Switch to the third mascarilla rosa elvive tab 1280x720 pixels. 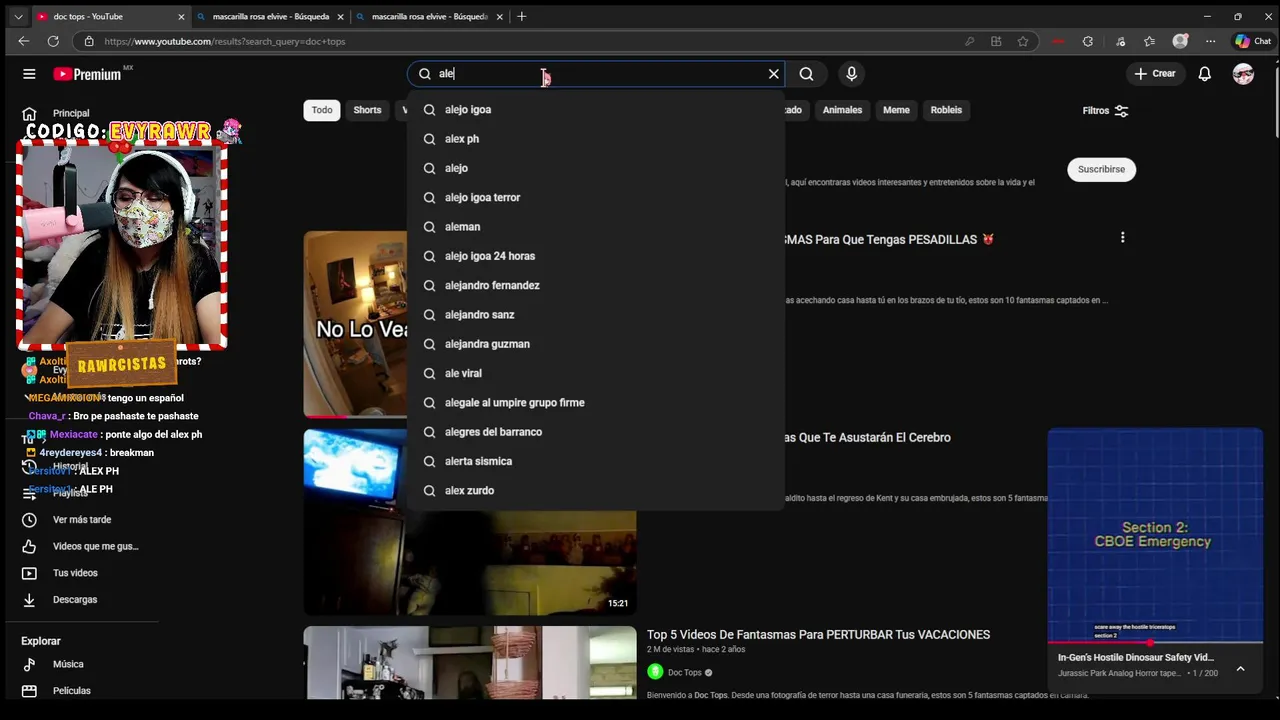click(429, 16)
